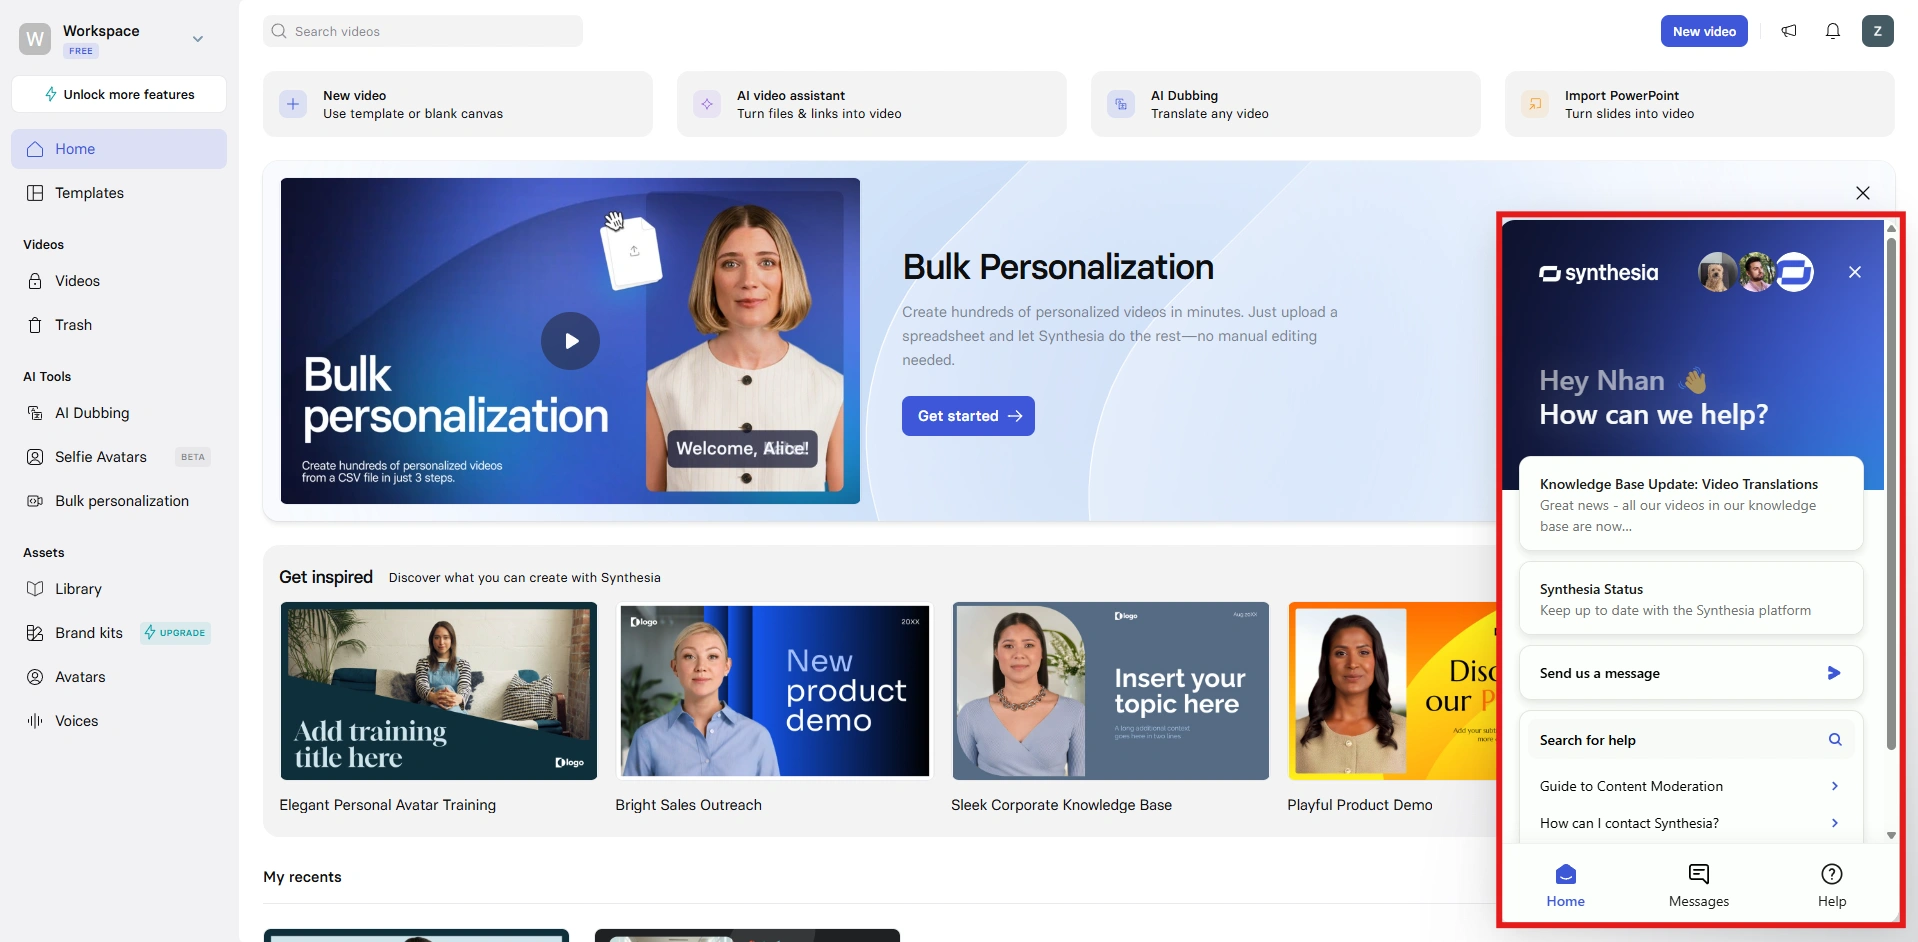Open the Synthesia Status card

pyautogui.click(x=1691, y=598)
